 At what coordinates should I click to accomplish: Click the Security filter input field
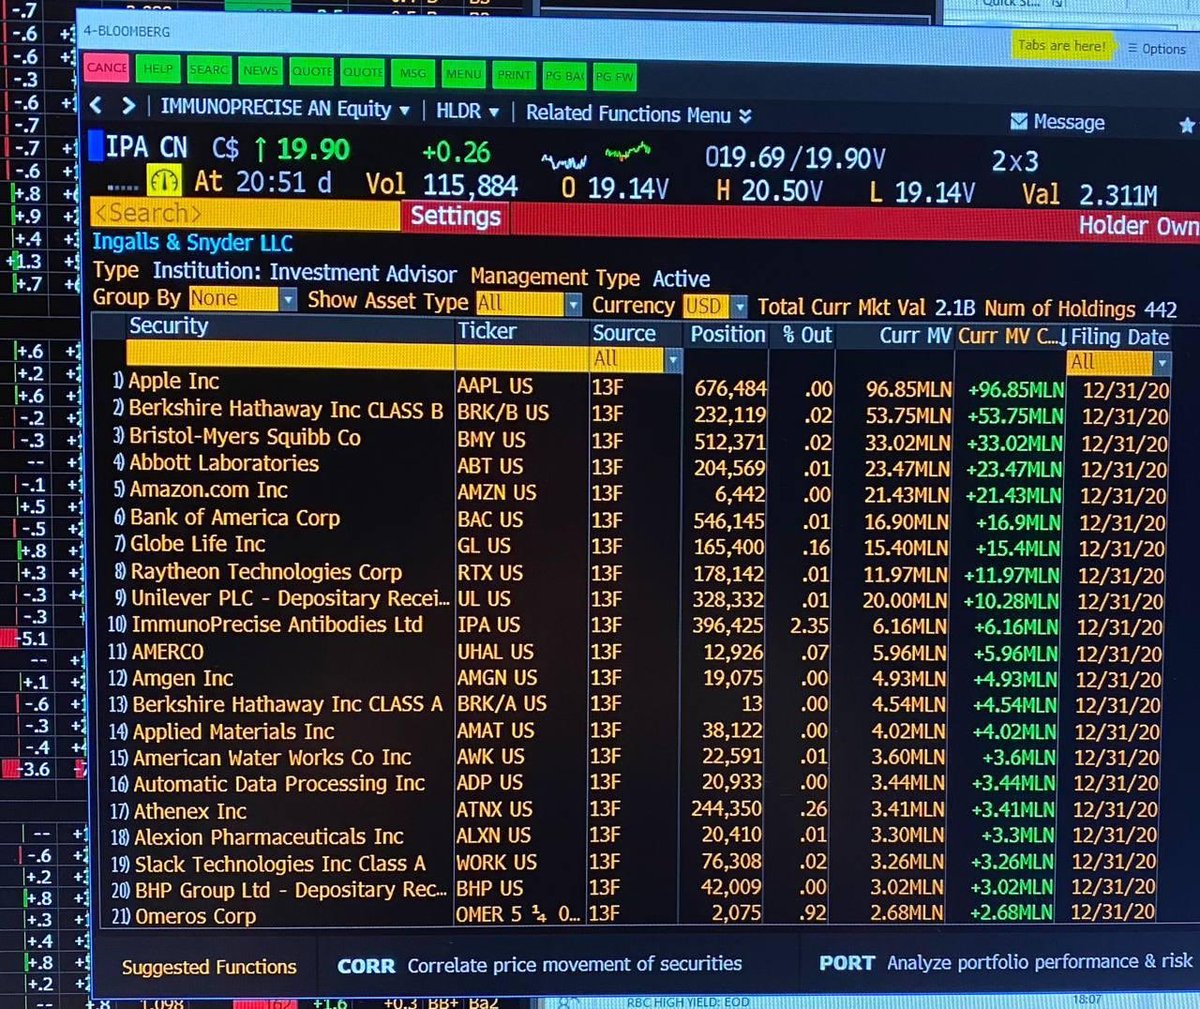pos(289,354)
